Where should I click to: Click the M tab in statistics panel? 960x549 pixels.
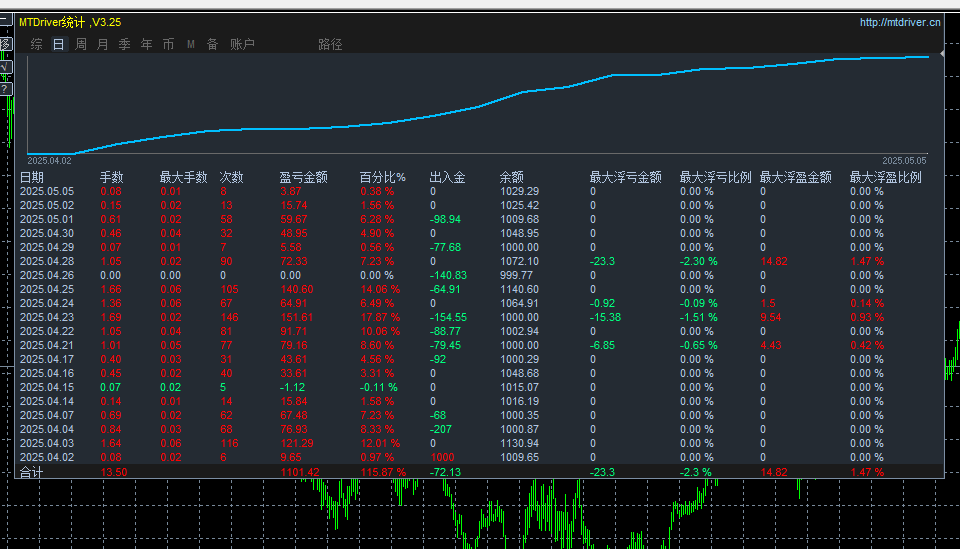[x=190, y=44]
